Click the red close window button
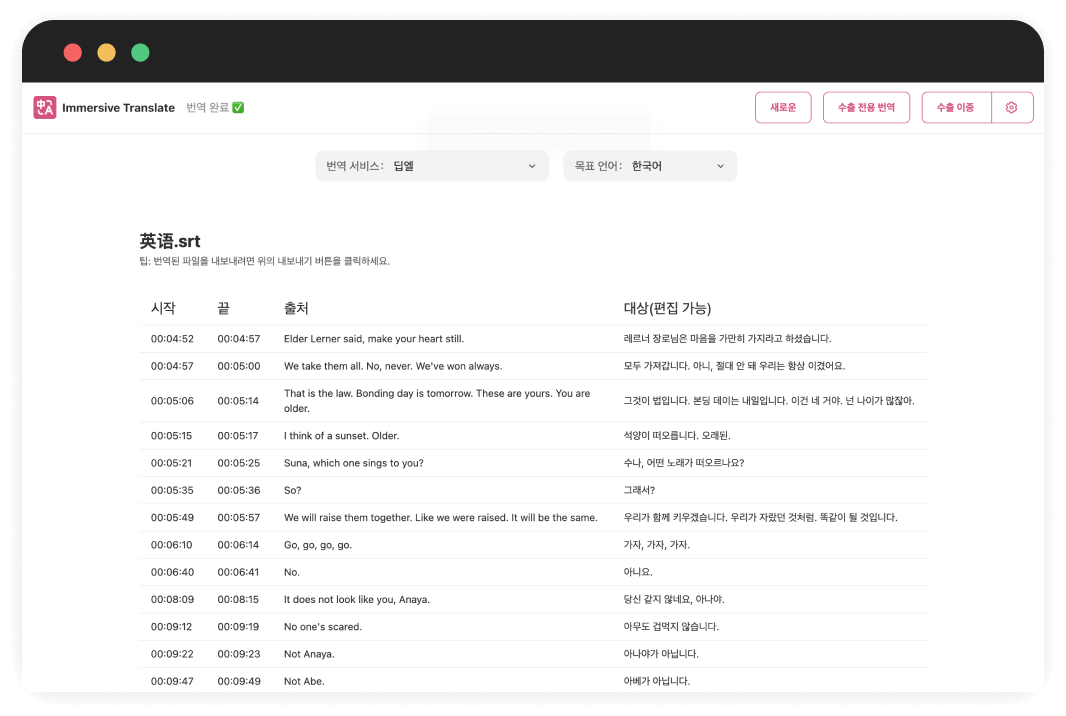 point(73,52)
